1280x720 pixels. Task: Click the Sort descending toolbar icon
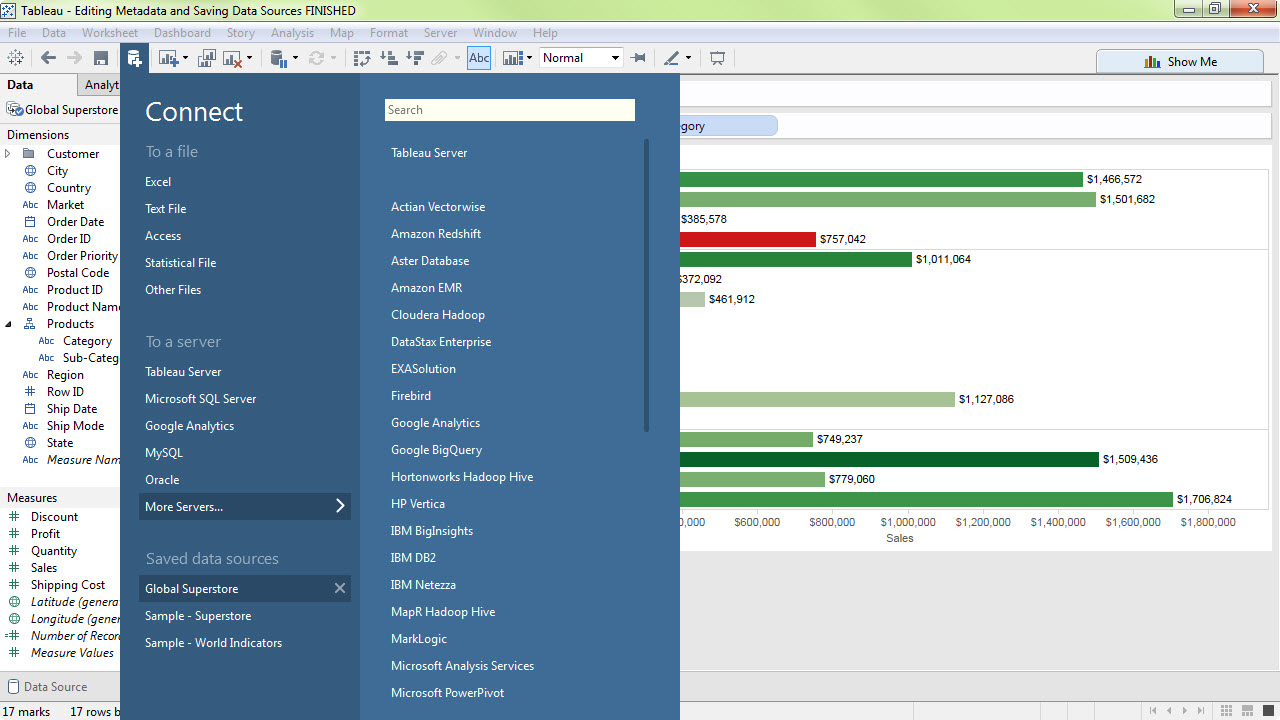415,58
